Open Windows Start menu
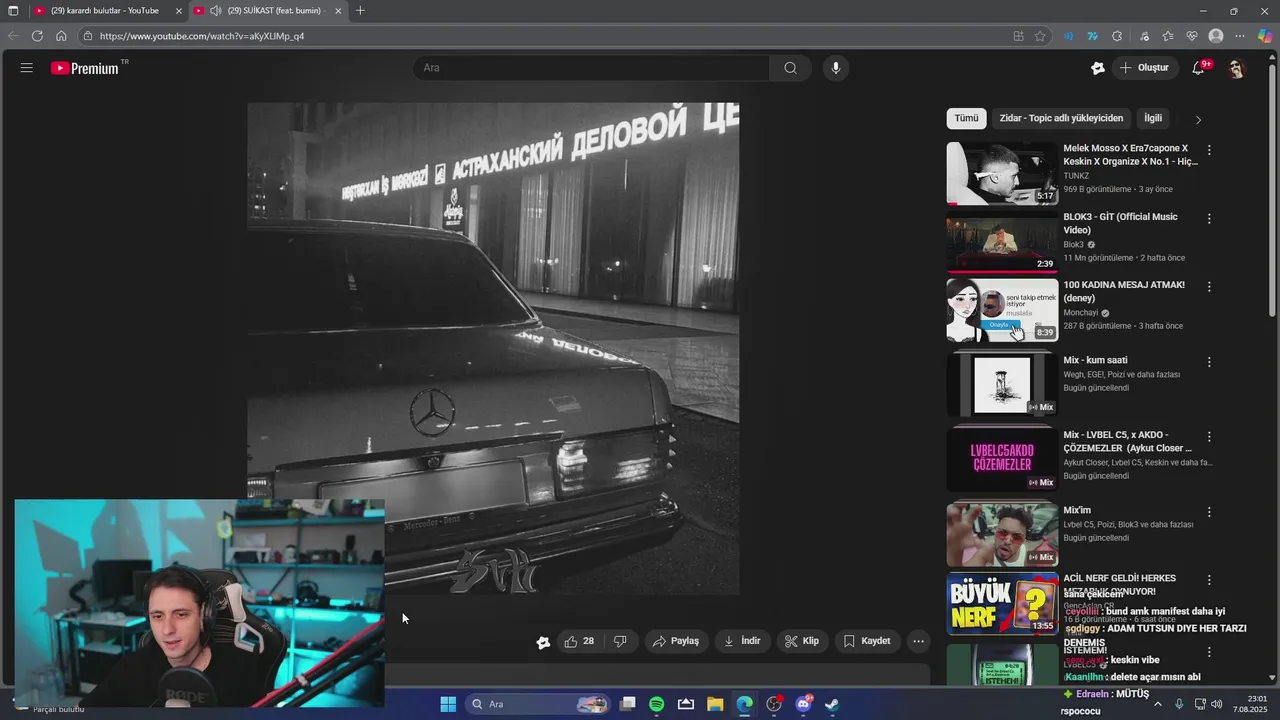The height and width of the screenshot is (720, 1280). [448, 704]
